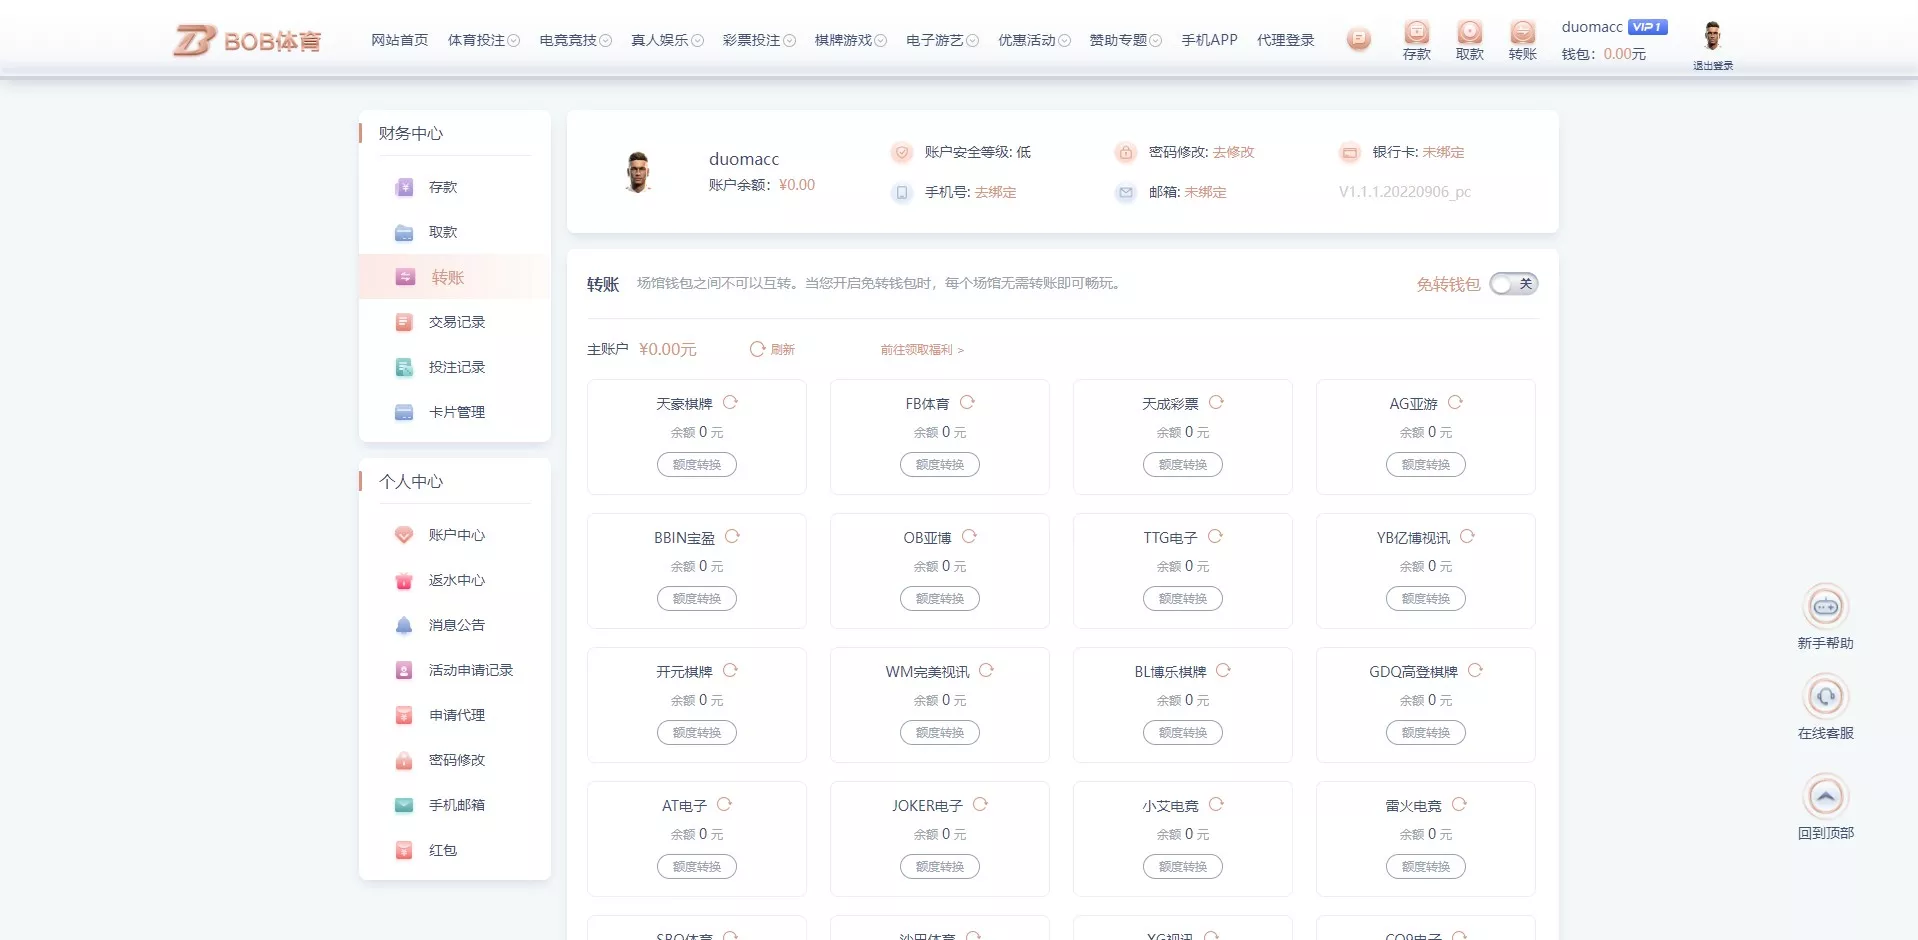This screenshot has height=940, width=1918.
Task: Open 交易记录 in the finance sidebar
Action: pos(456,322)
